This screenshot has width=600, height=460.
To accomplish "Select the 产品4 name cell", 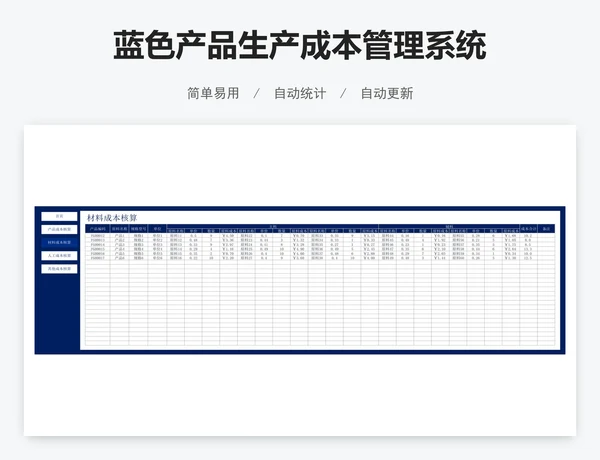I will pyautogui.click(x=119, y=249).
